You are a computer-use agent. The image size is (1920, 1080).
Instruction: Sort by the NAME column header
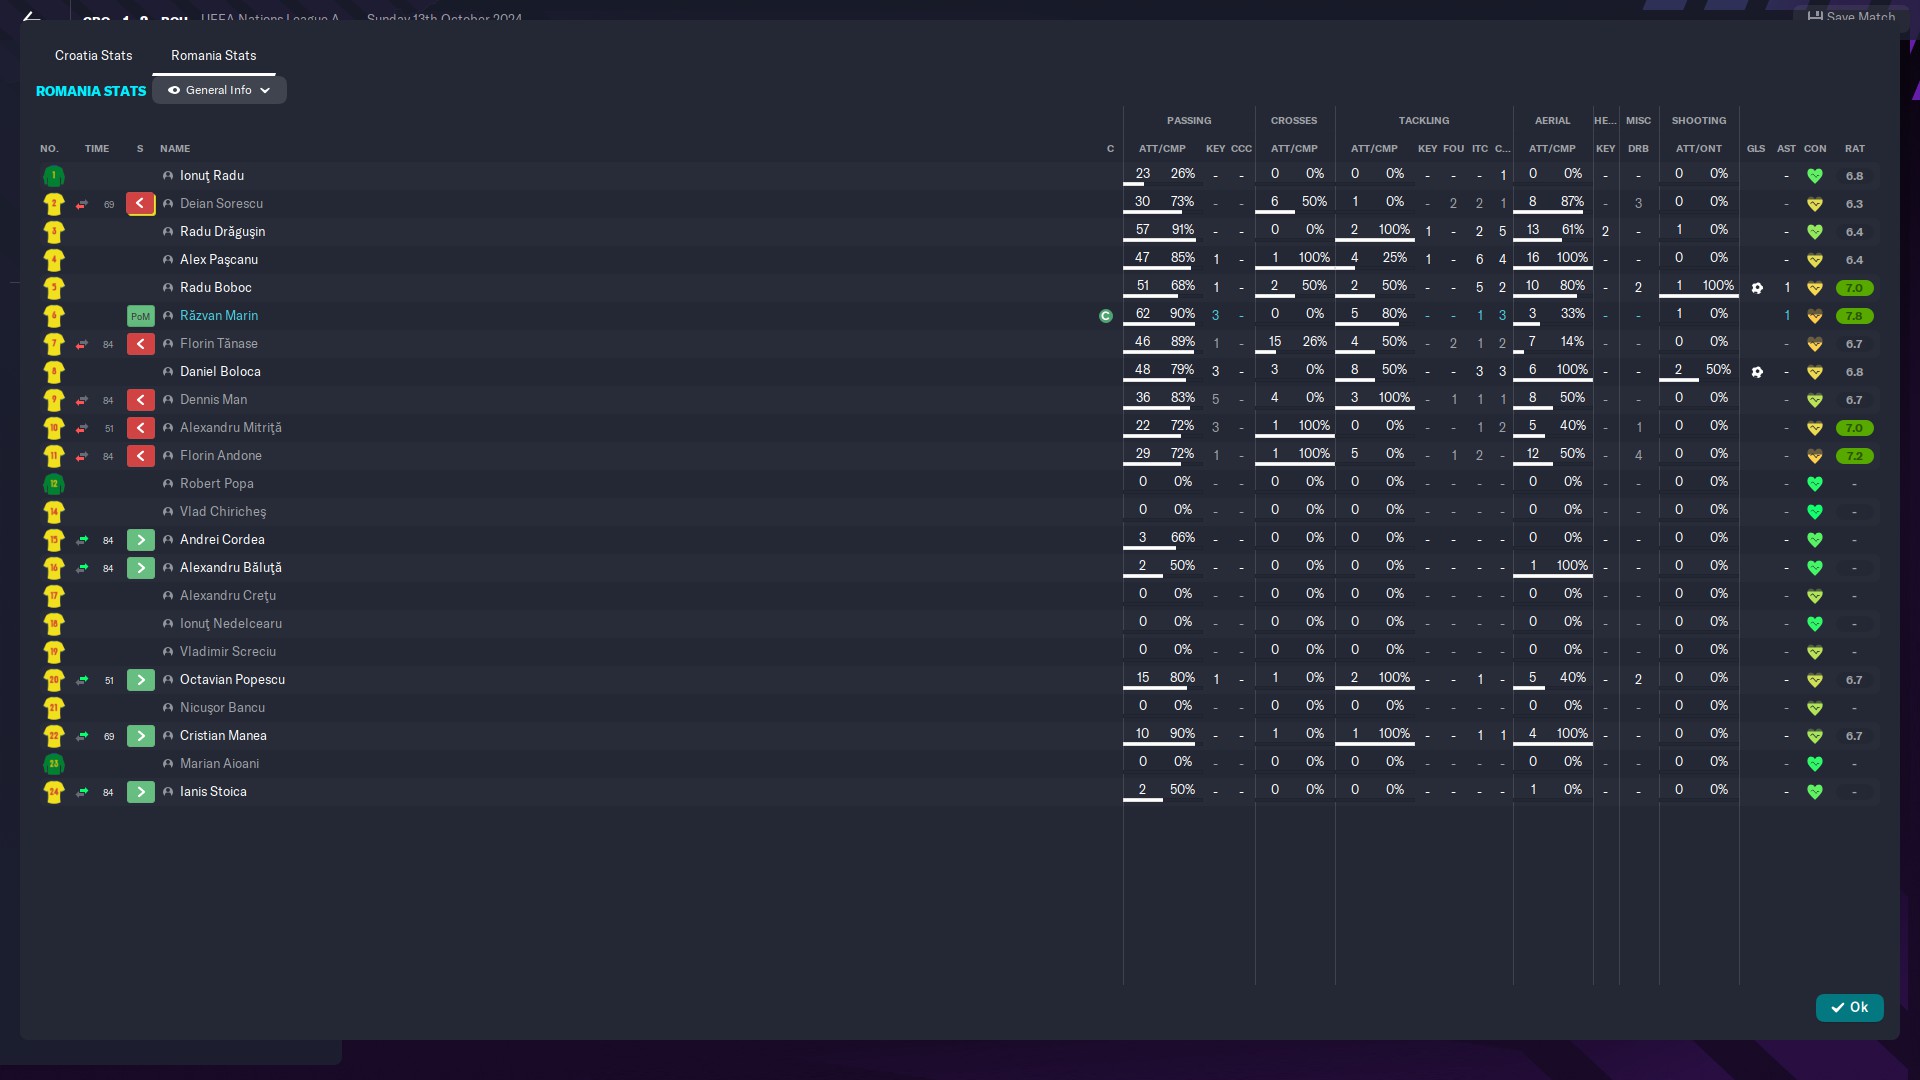[175, 148]
